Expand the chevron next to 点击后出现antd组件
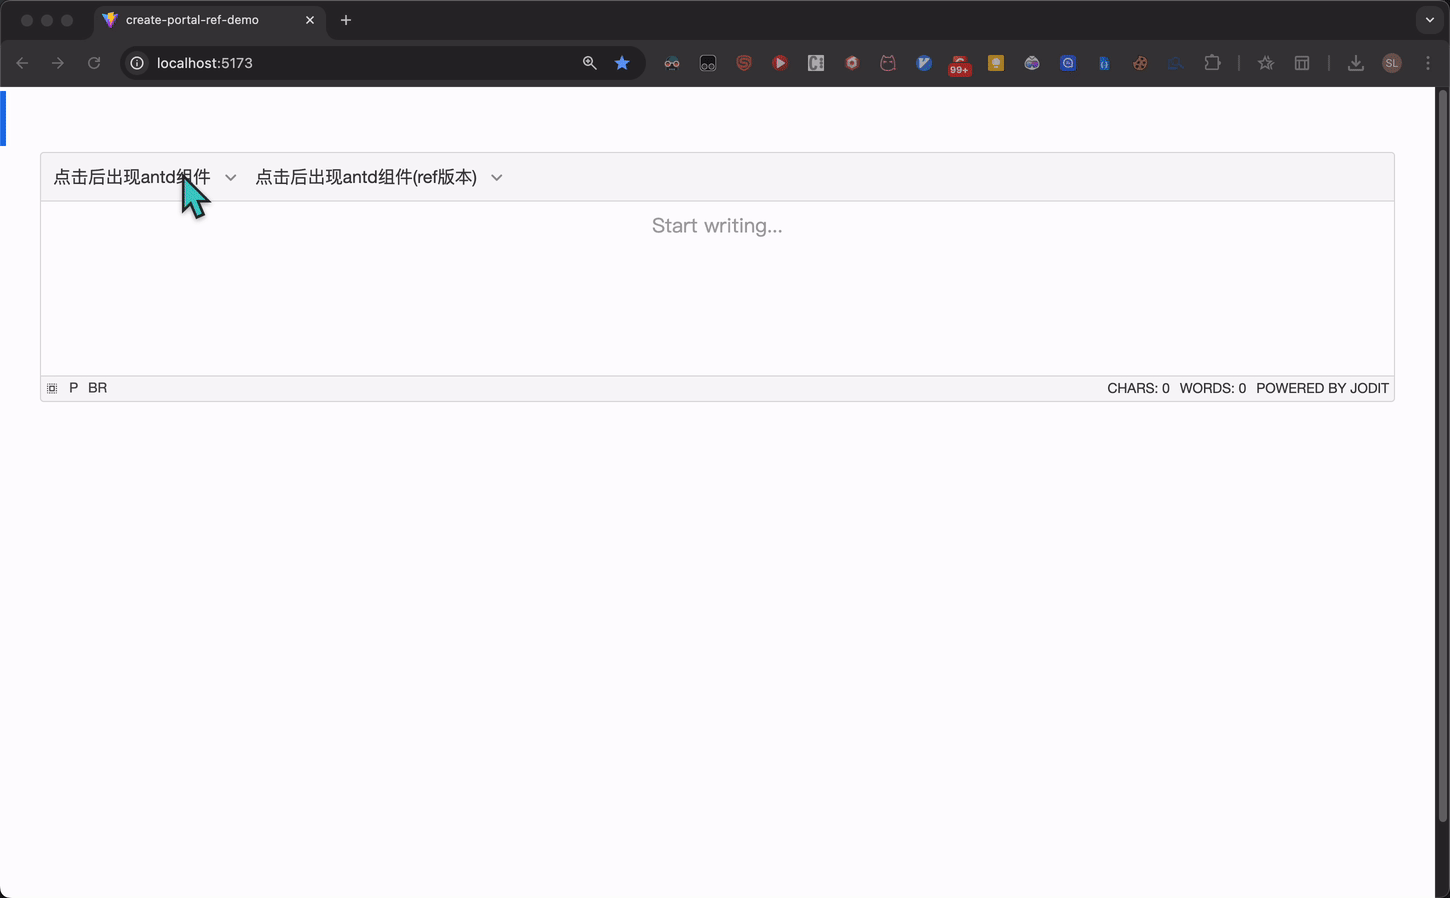The image size is (1450, 898). click(231, 178)
